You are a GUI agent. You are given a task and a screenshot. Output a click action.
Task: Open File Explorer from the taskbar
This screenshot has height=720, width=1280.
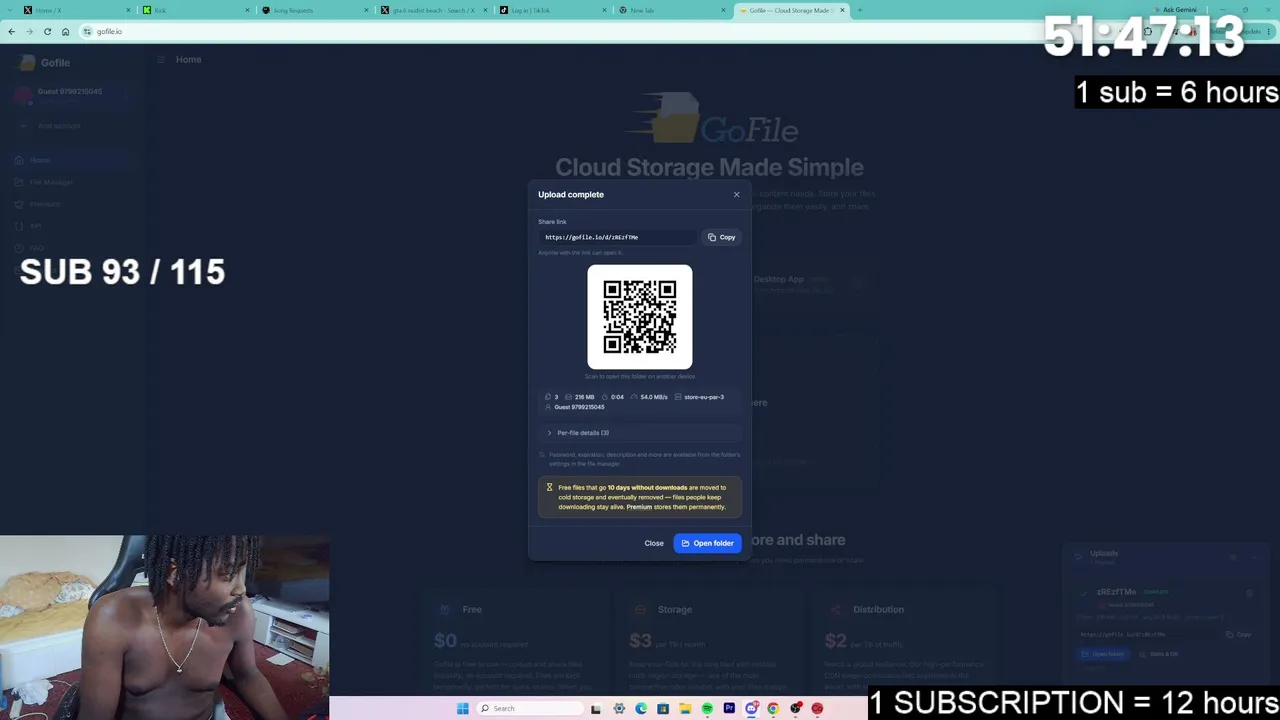click(685, 709)
